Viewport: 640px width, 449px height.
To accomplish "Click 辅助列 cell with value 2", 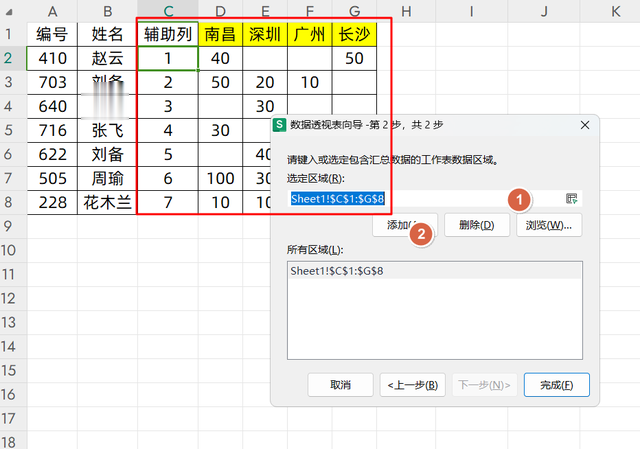I will (168, 82).
